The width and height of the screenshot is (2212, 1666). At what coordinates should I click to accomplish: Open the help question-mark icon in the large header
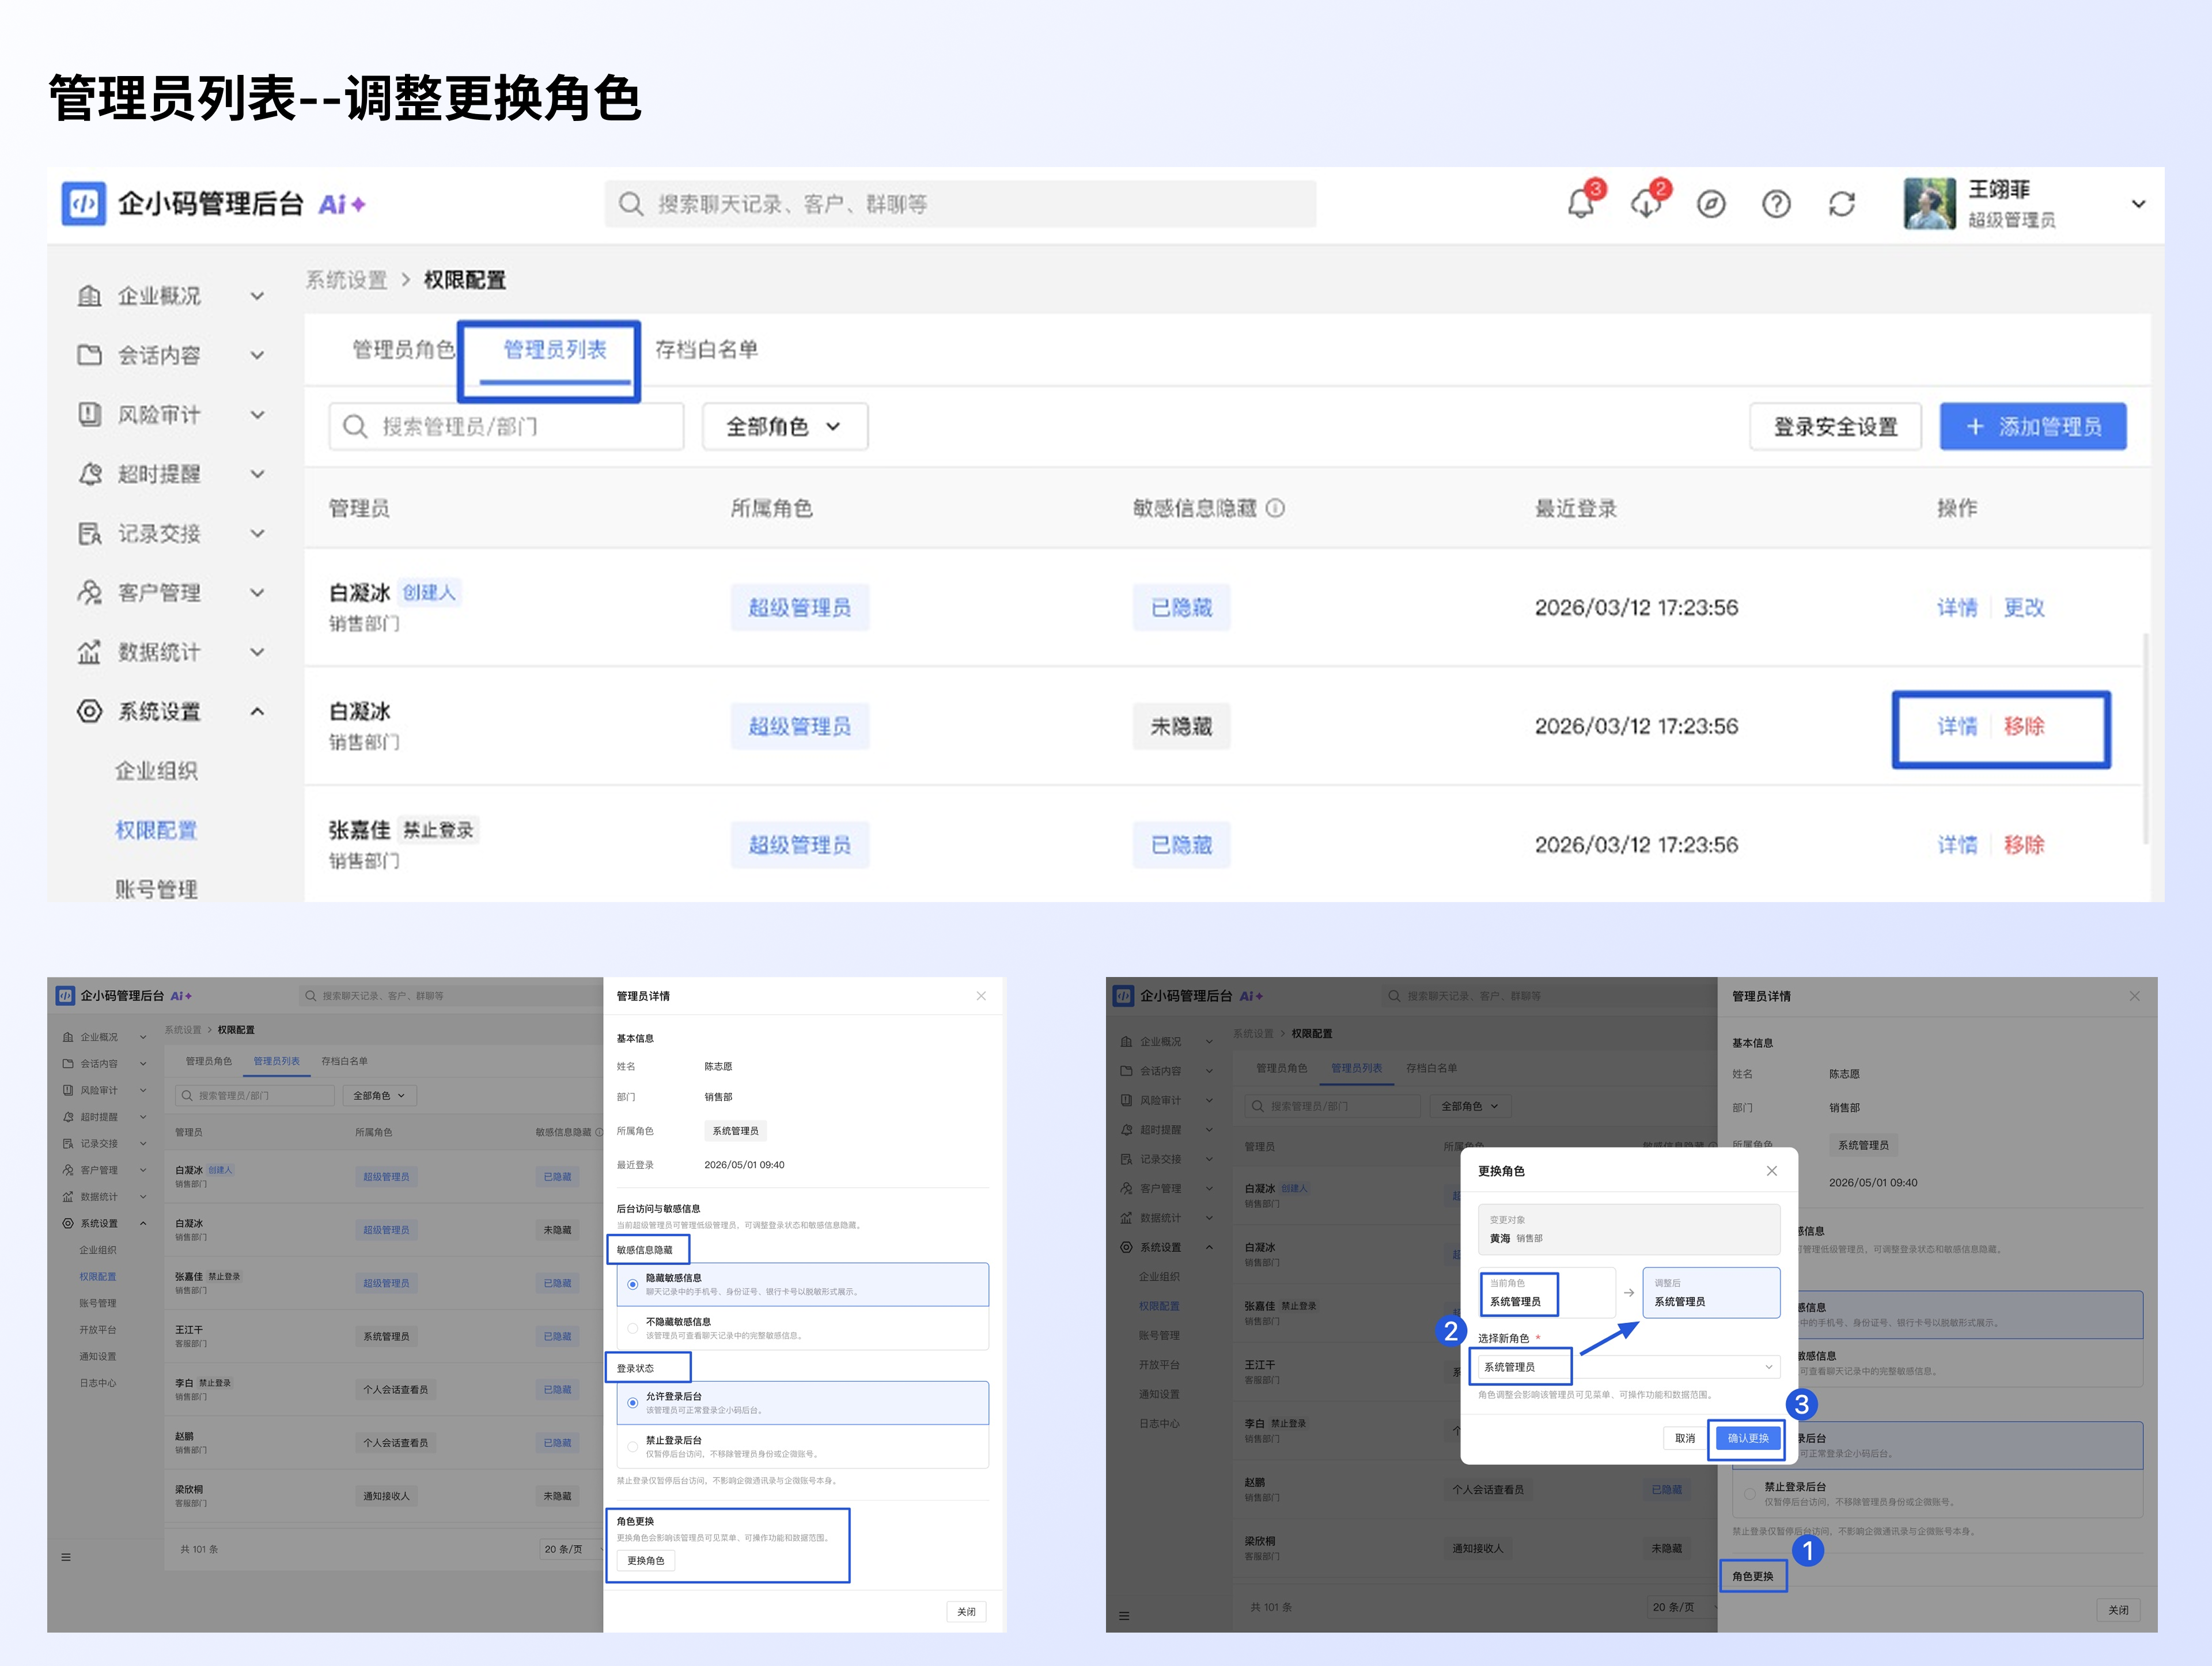[1776, 204]
